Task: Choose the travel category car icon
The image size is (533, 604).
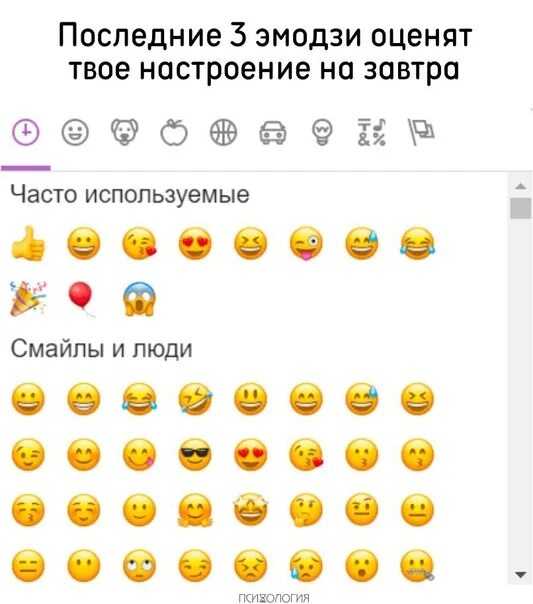Action: coord(273,133)
